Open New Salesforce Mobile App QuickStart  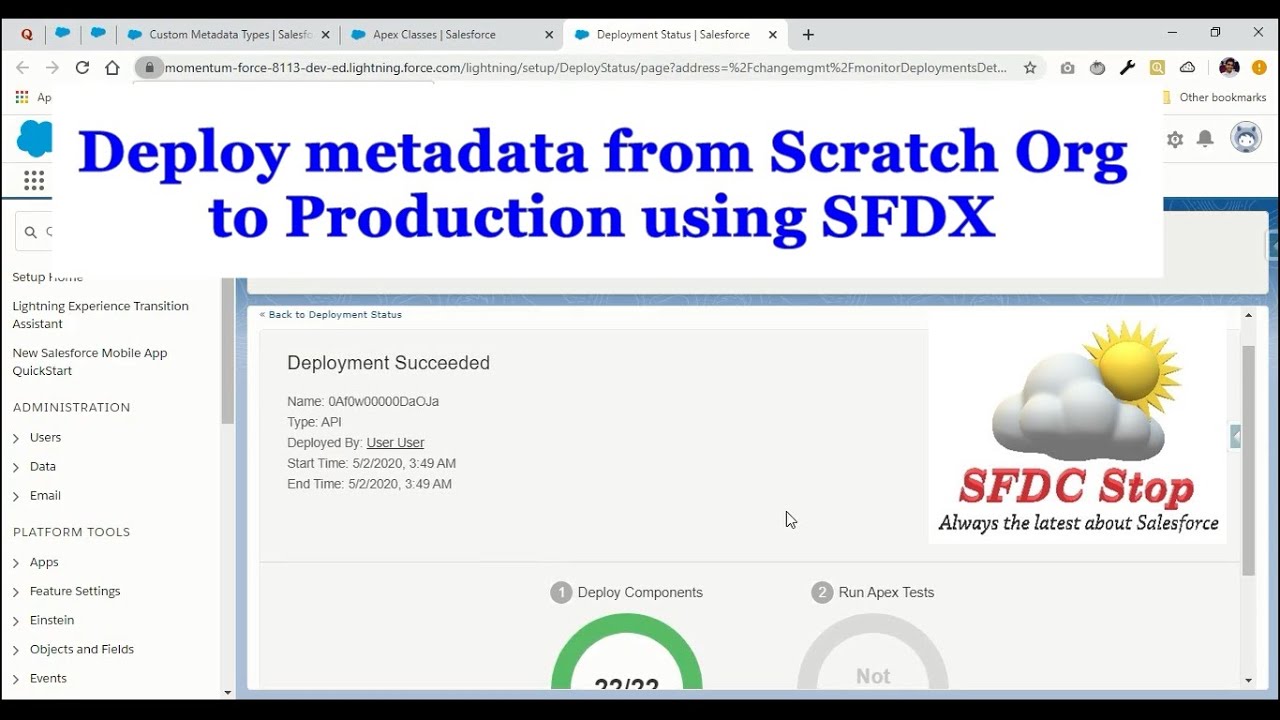pyautogui.click(x=90, y=362)
